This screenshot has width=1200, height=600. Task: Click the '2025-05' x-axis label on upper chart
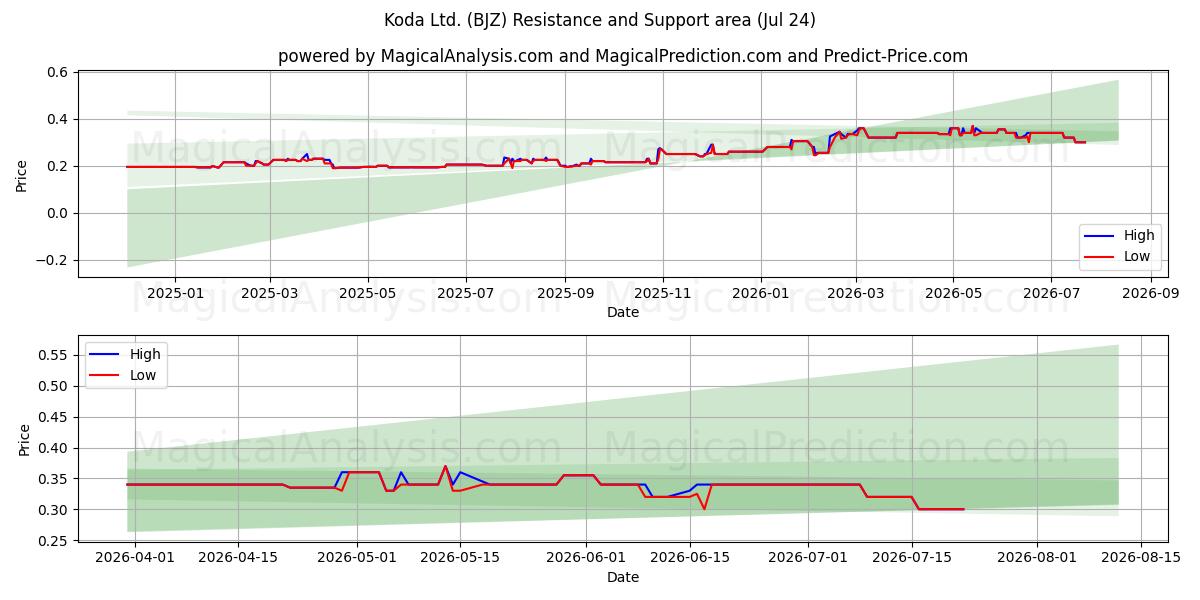pyautogui.click(x=368, y=293)
